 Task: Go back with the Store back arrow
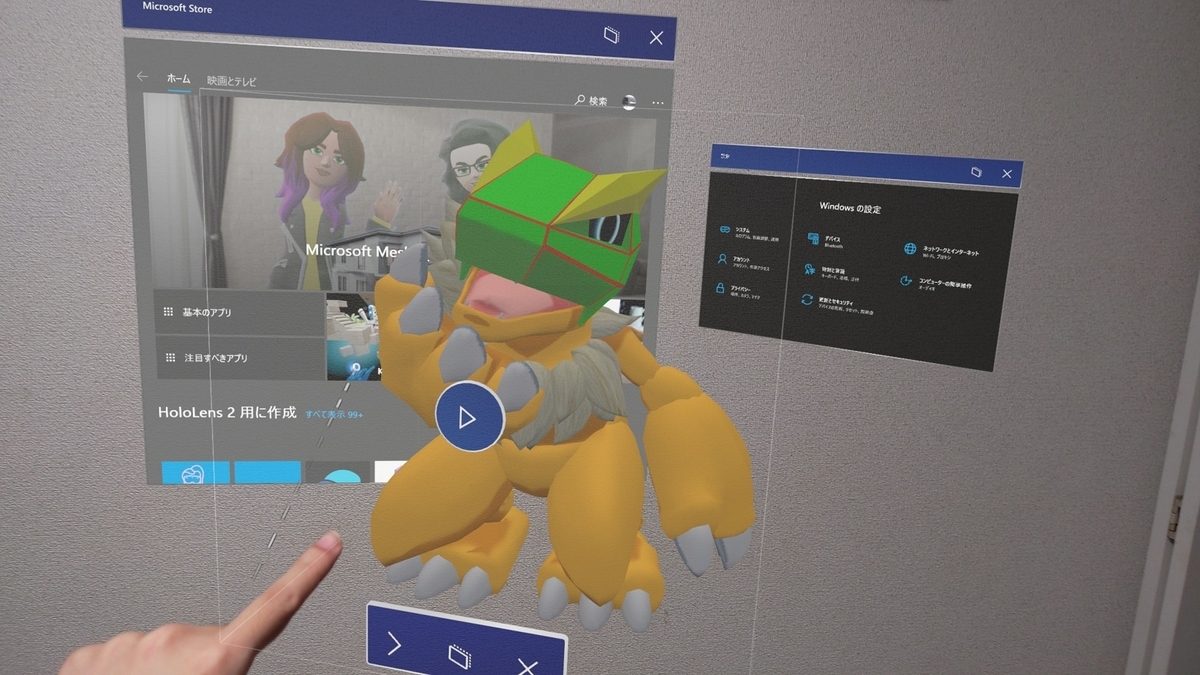coord(142,76)
